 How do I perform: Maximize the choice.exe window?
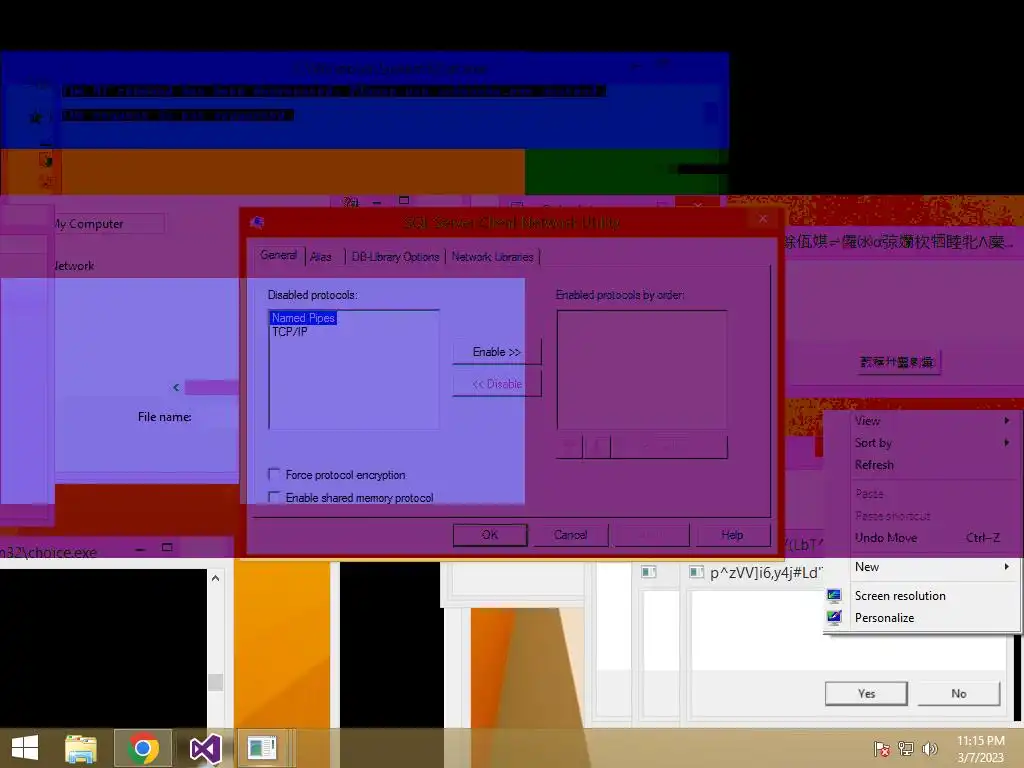(x=167, y=547)
